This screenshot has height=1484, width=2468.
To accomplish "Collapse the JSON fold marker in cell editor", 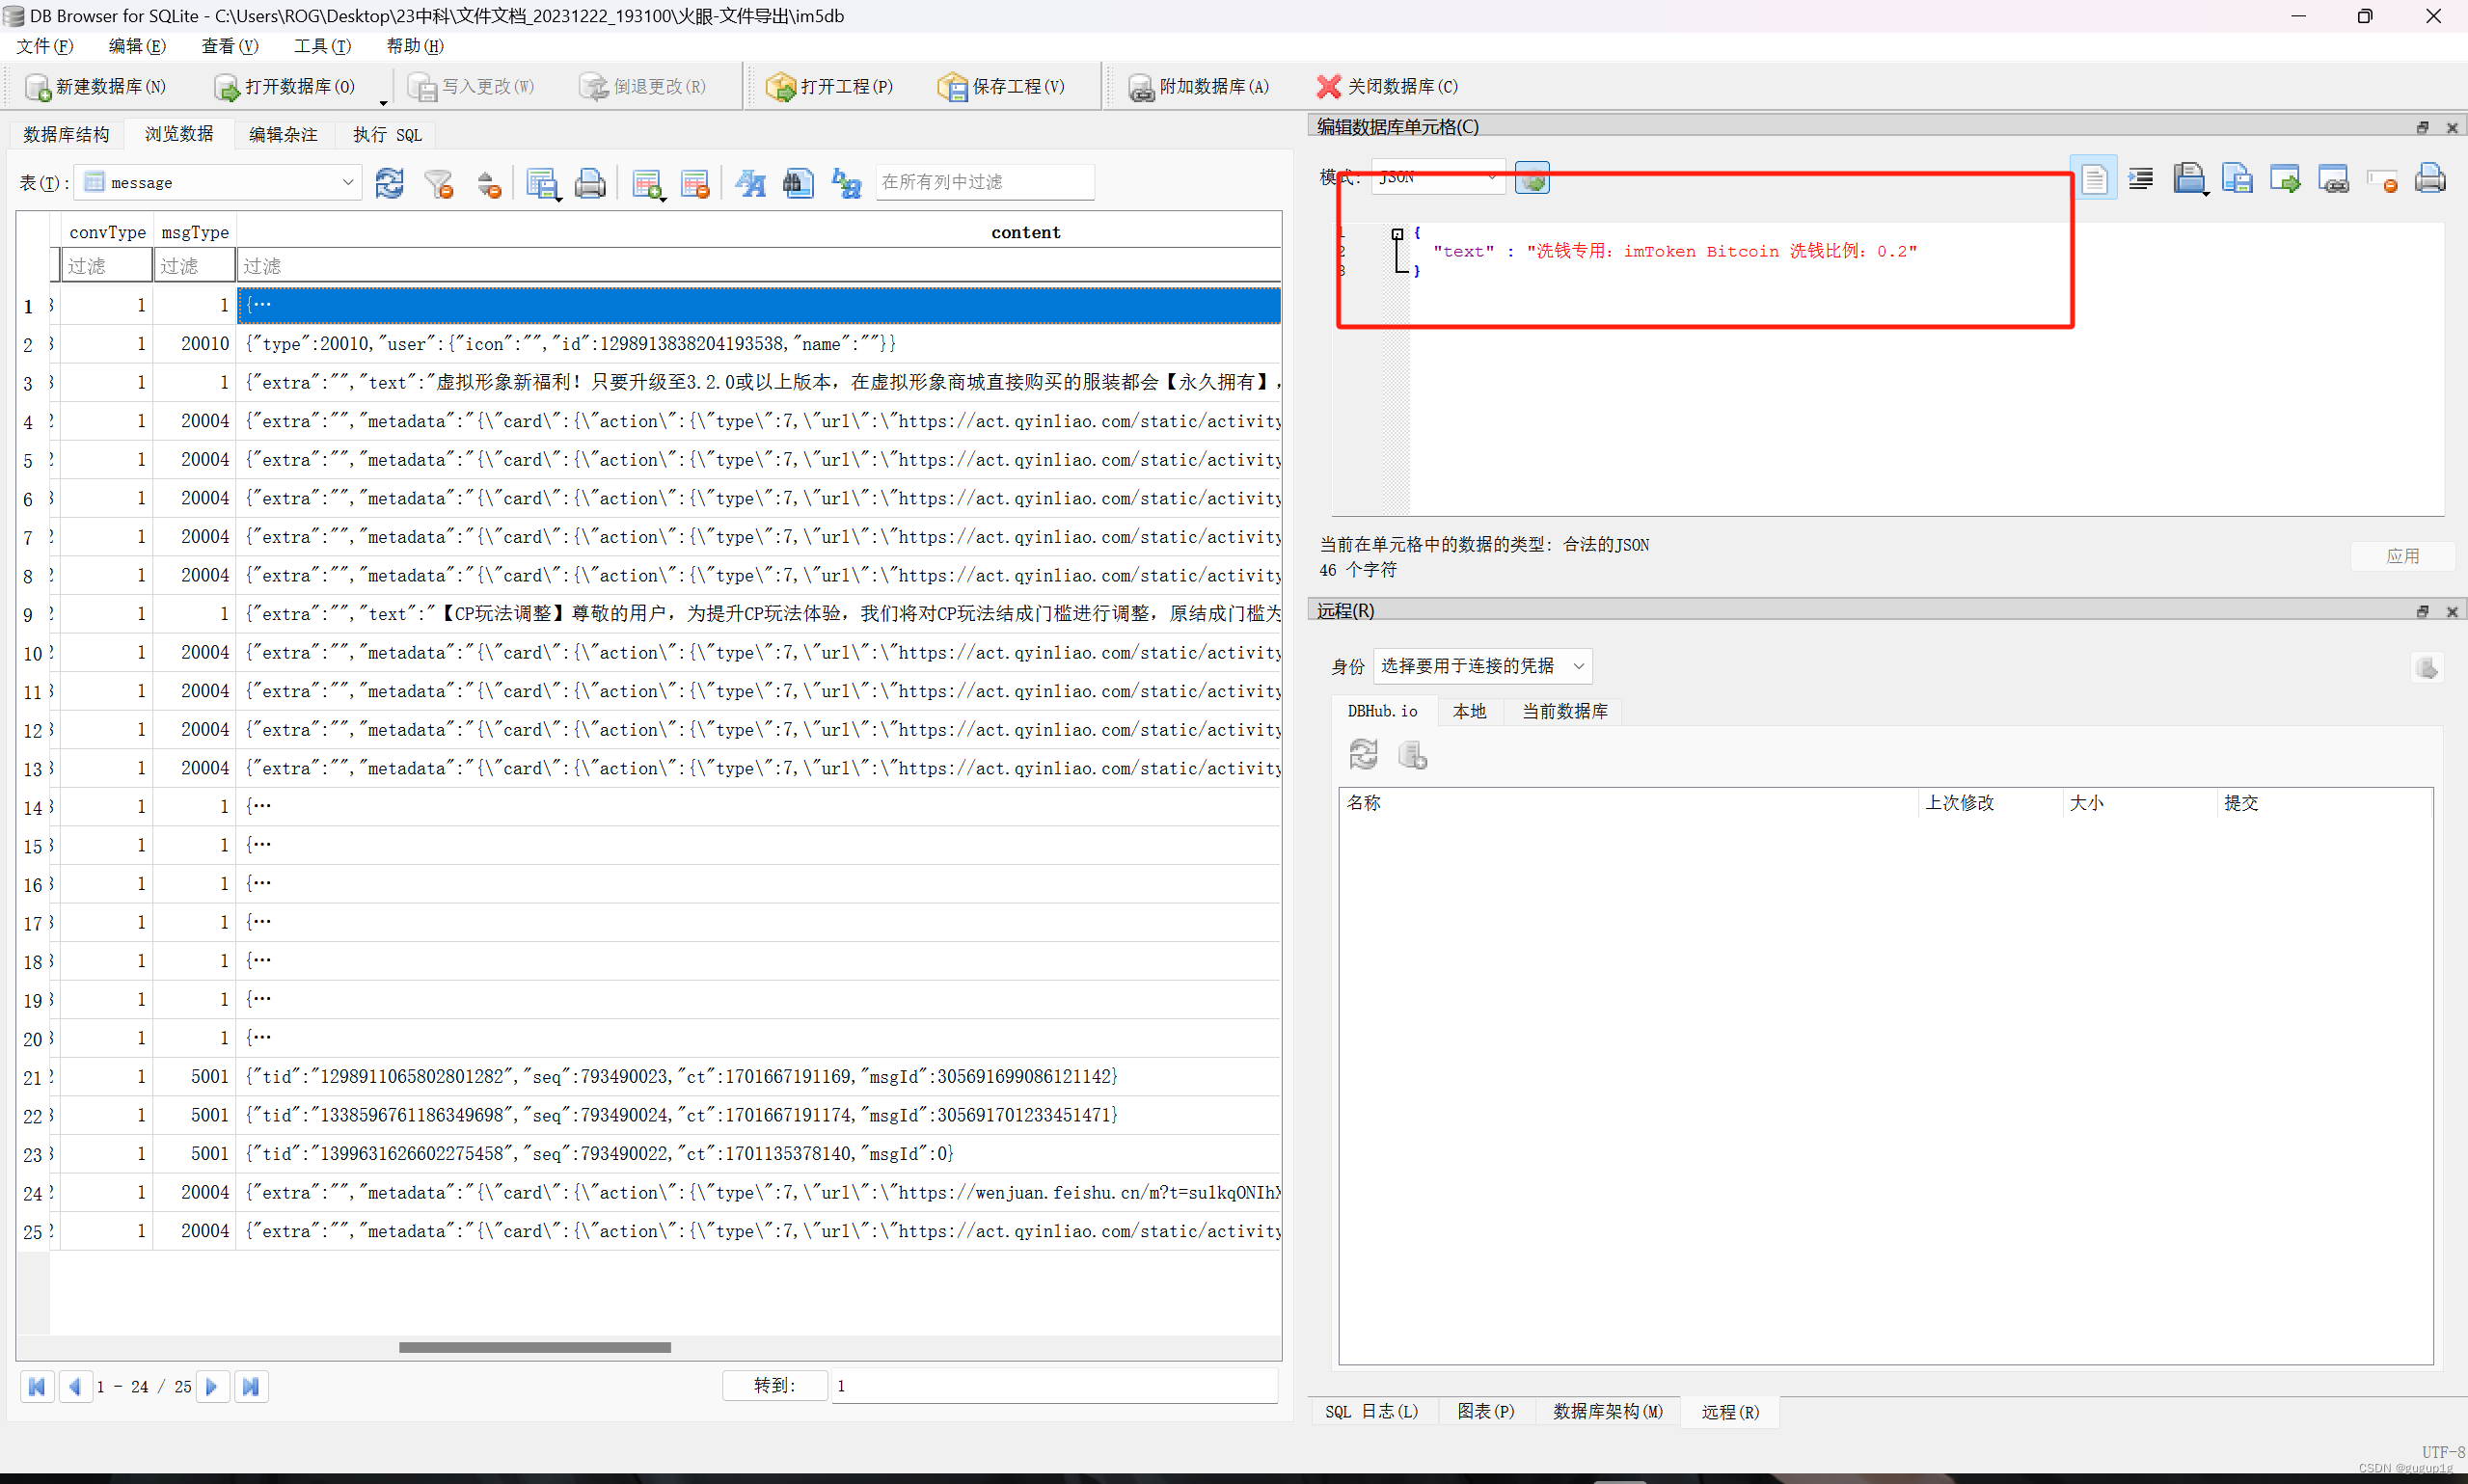I will (1397, 233).
